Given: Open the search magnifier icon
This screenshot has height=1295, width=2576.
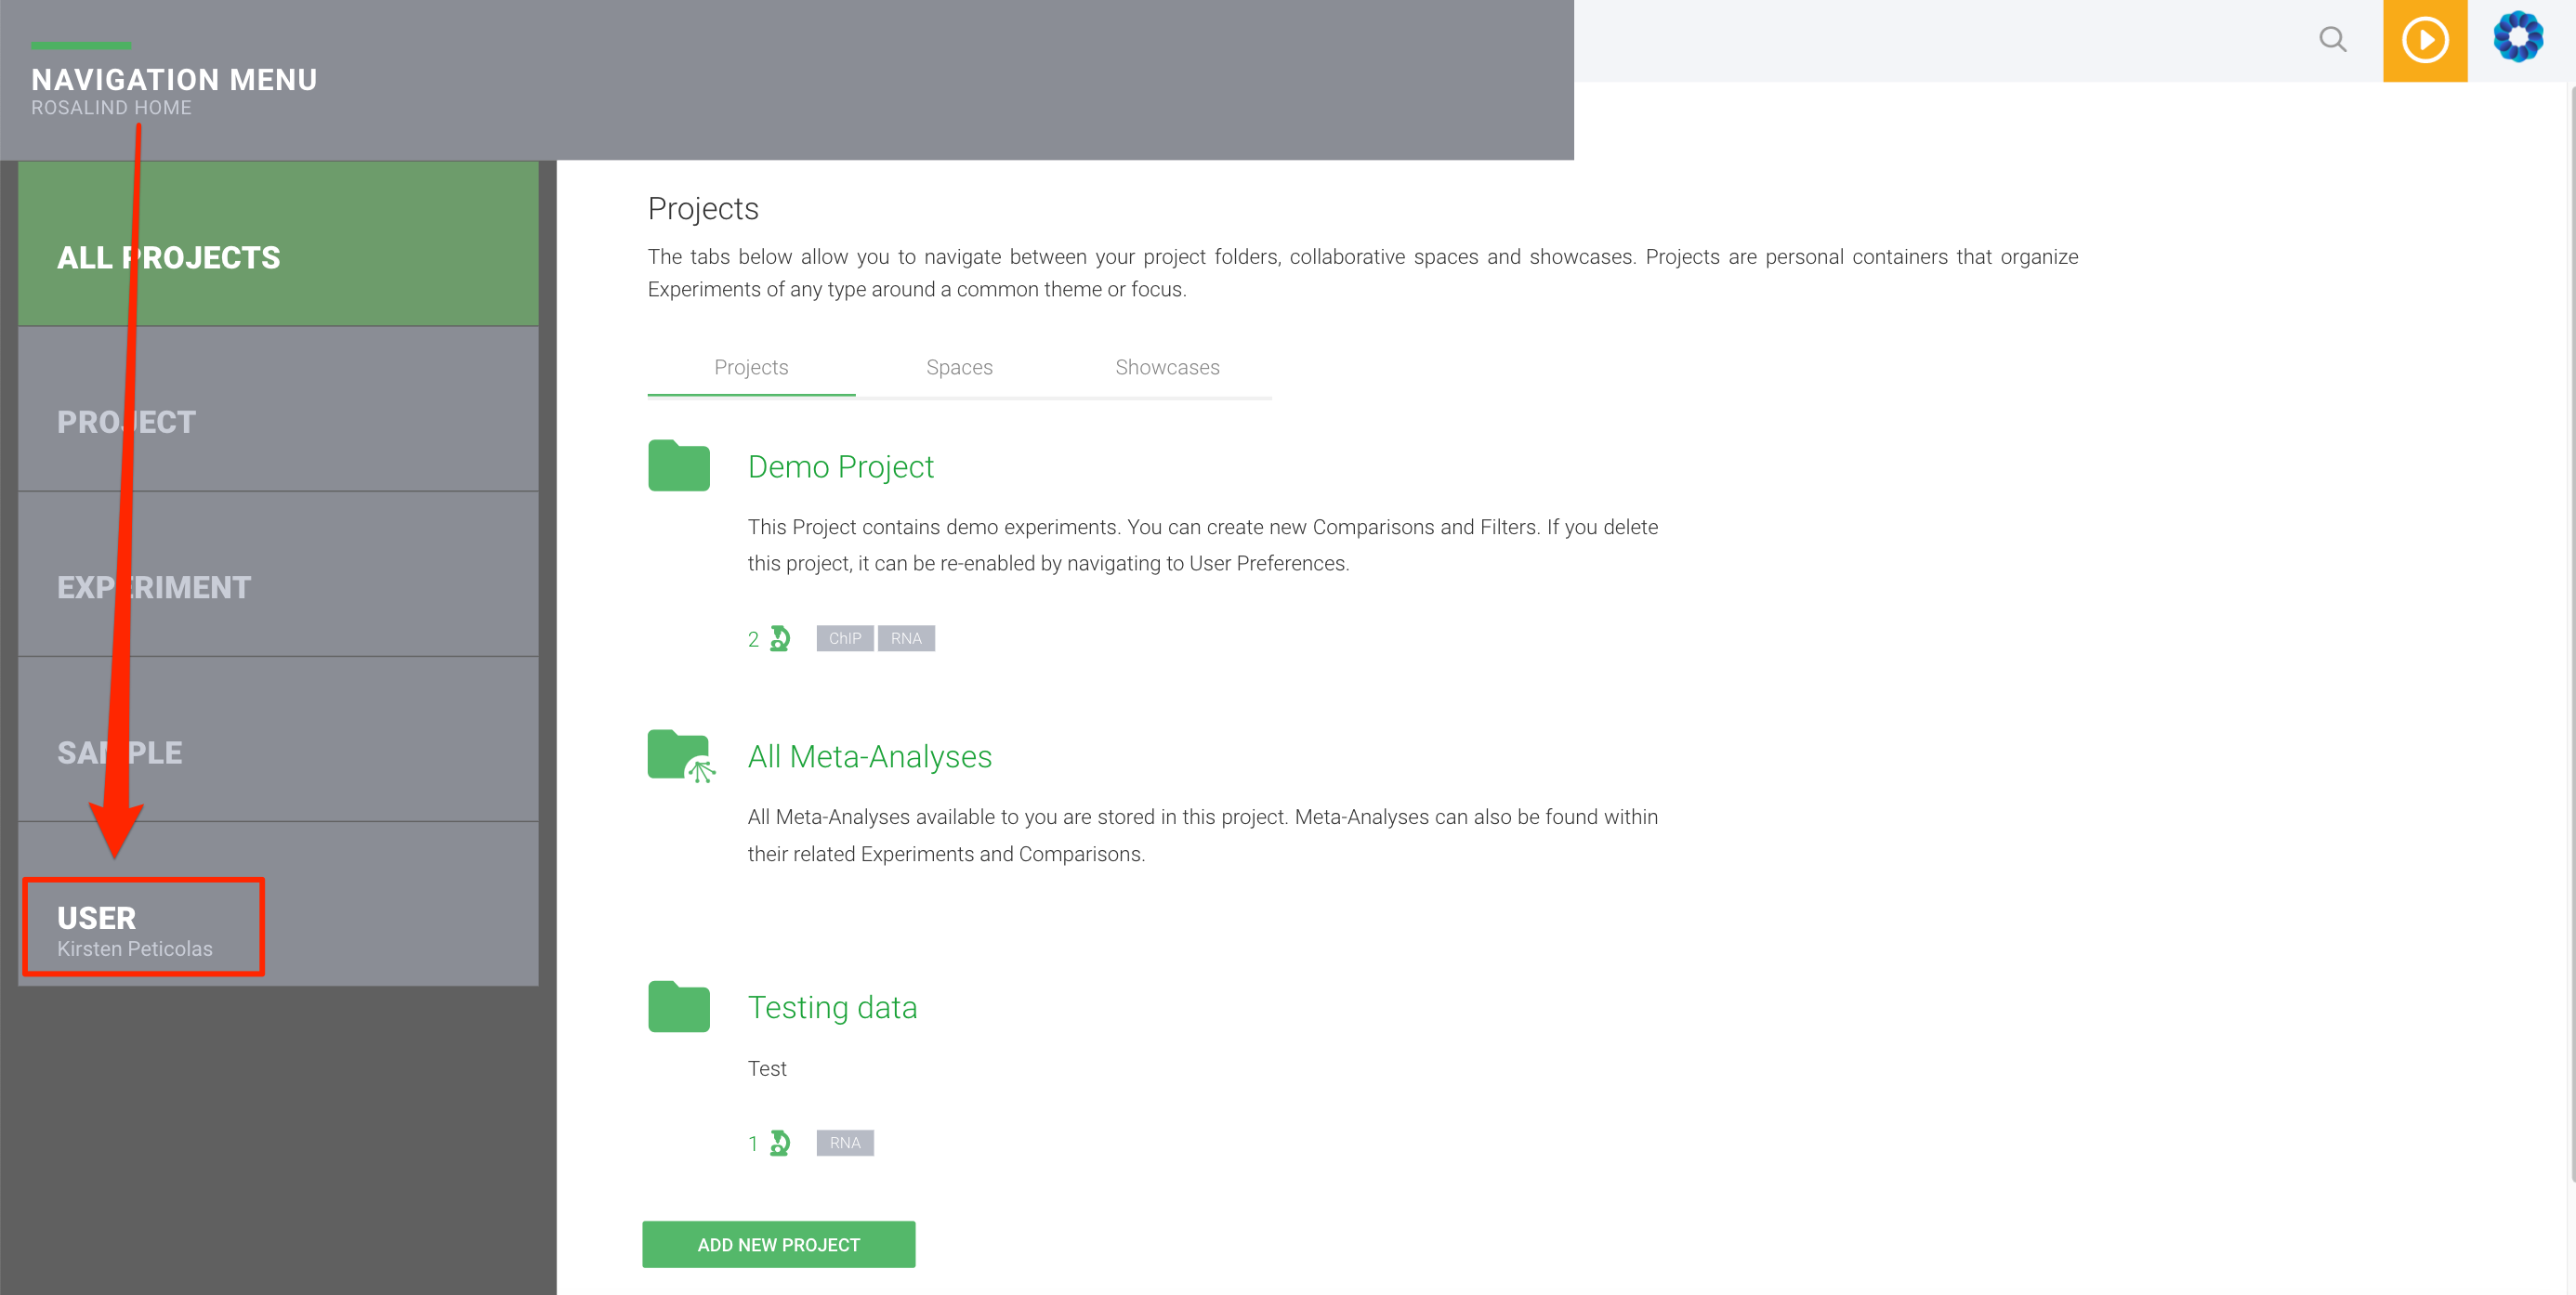Looking at the screenshot, I should [x=2332, y=40].
